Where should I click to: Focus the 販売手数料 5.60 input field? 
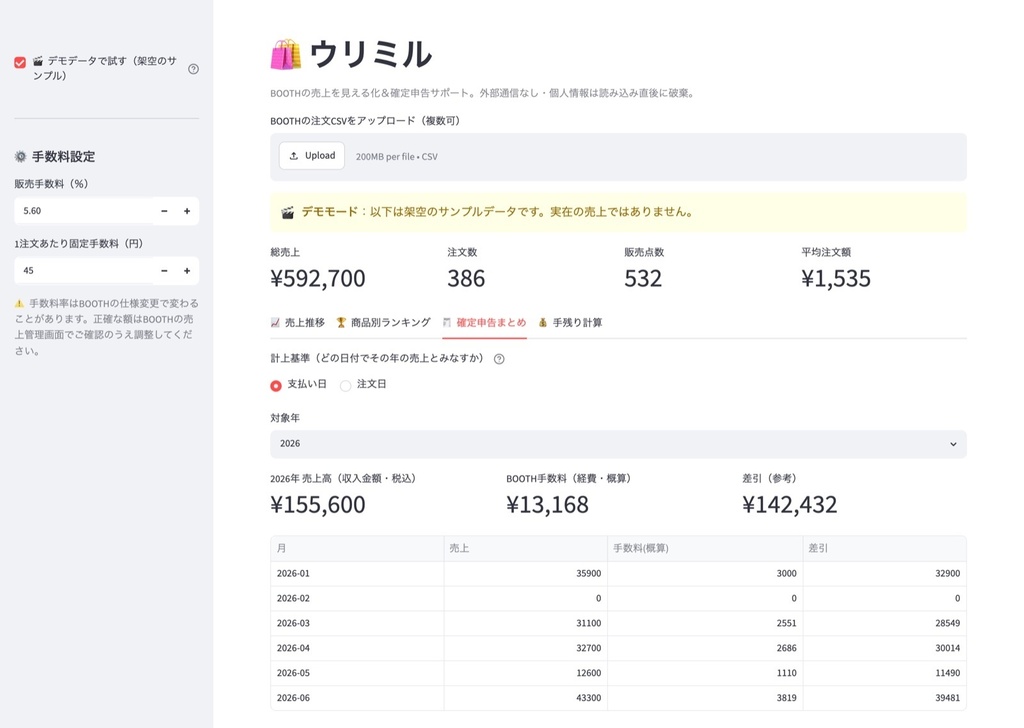click(84, 211)
